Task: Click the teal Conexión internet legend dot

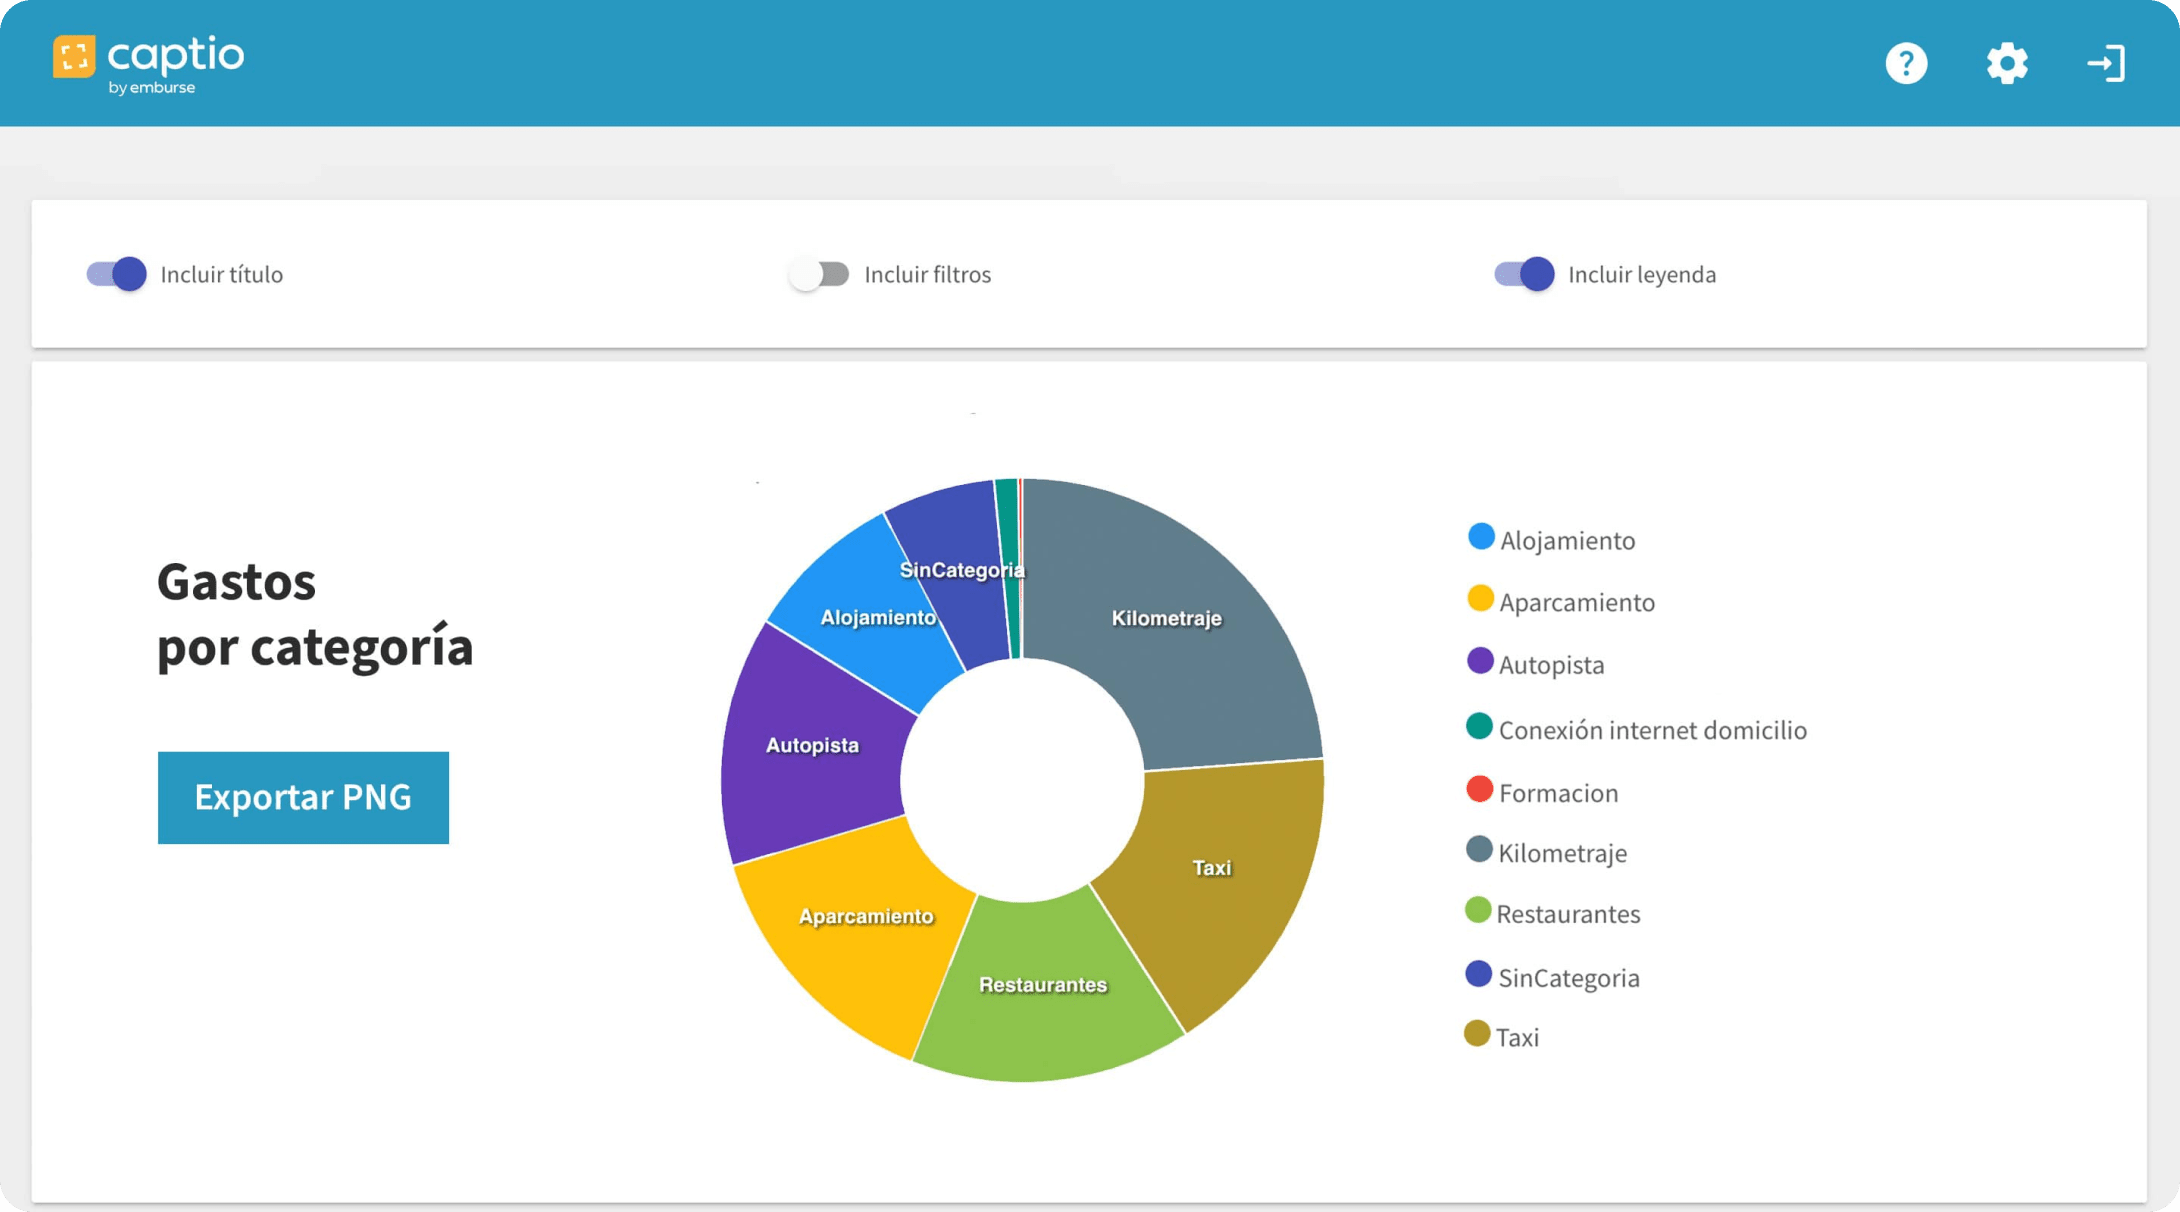Action: click(1479, 726)
